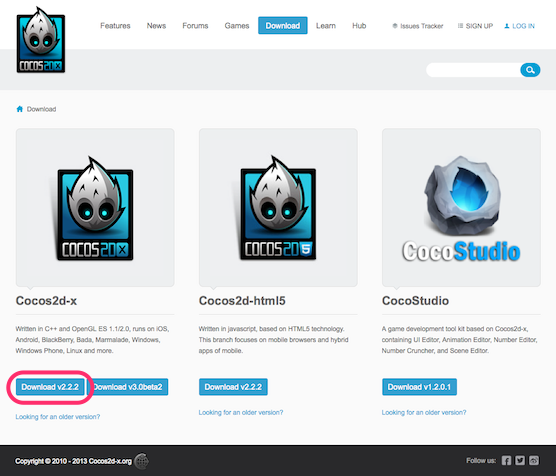This screenshot has width=556, height=476.
Task: Click the SIGN UP list icon
Action: (x=460, y=26)
